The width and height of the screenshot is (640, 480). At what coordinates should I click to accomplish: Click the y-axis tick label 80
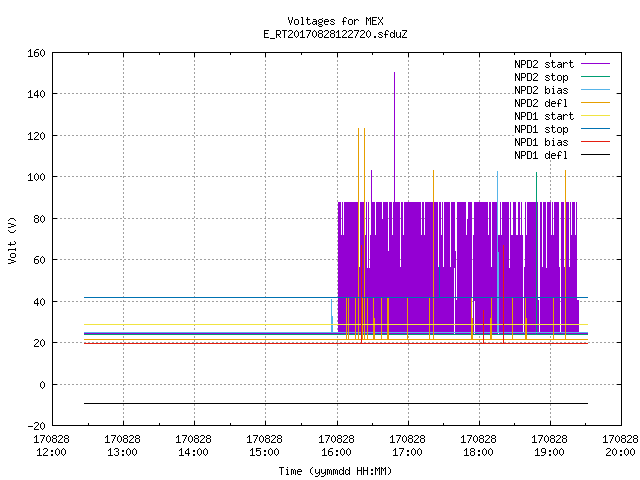(x=39, y=219)
